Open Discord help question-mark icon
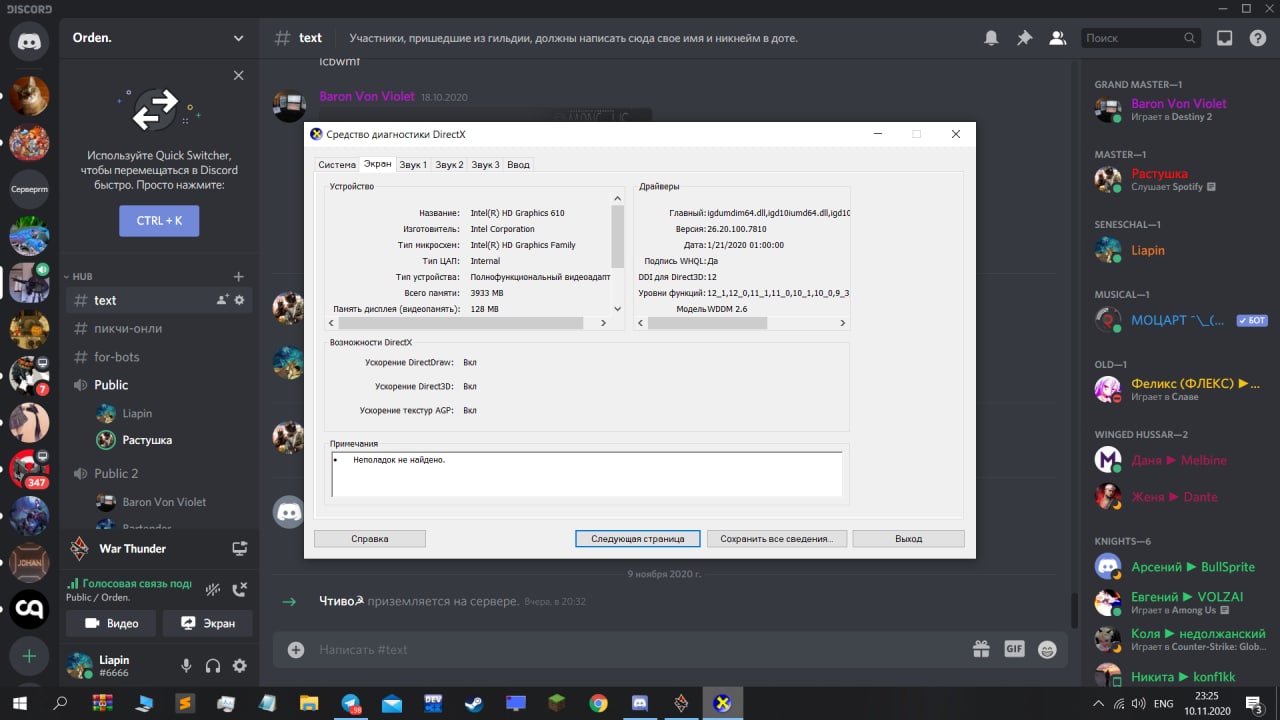The image size is (1280, 720). click(x=1258, y=38)
